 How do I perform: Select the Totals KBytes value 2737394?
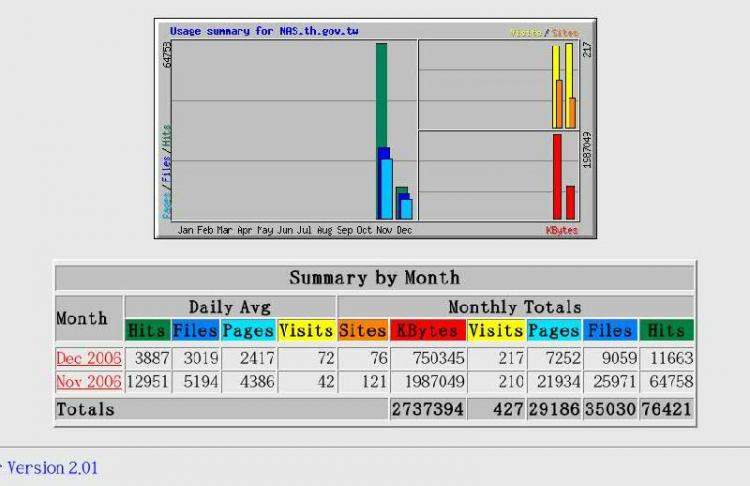[x=427, y=409]
